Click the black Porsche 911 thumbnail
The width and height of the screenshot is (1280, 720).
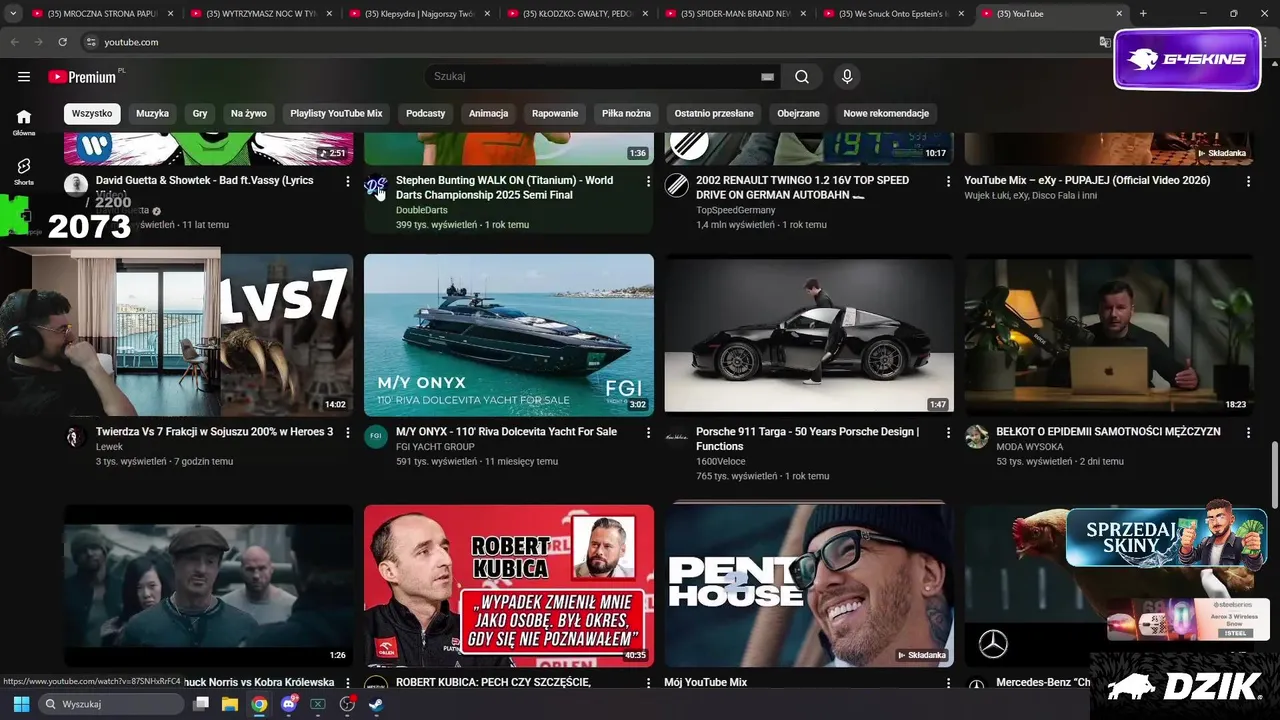click(809, 333)
